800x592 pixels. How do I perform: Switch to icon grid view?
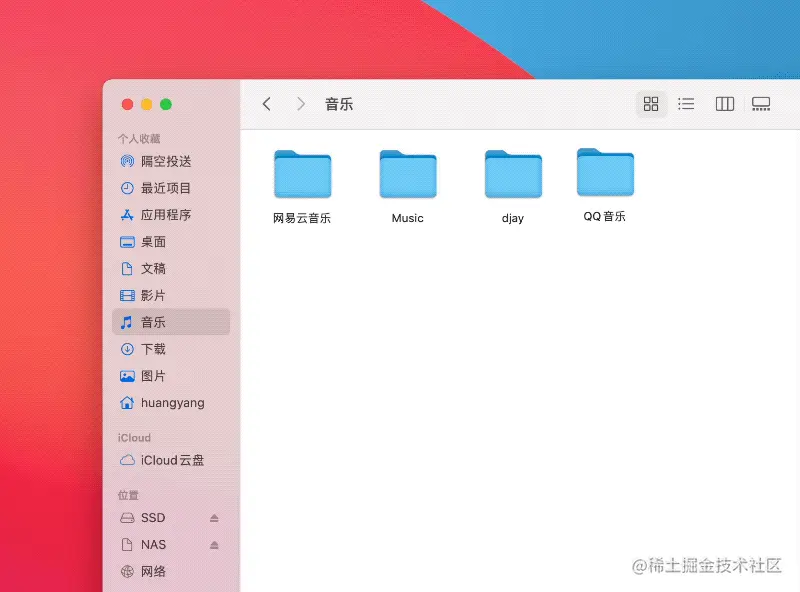pos(651,104)
